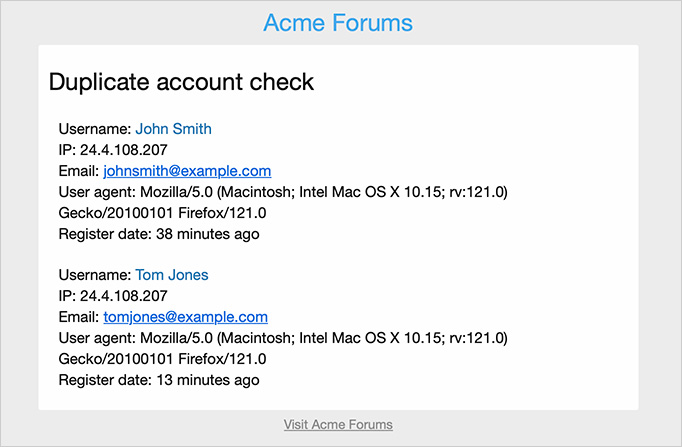Viewport: 682px width, 447px height.
Task: Click the IP label in Tom Jones's entry
Action: [66, 296]
